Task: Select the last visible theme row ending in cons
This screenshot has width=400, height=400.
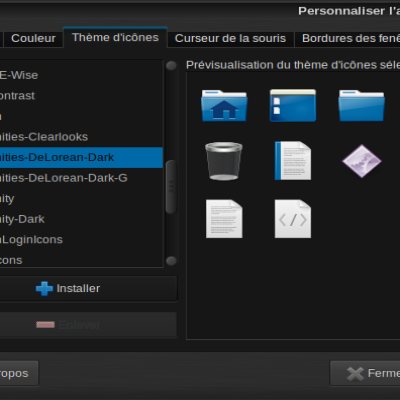Action: coord(81,260)
